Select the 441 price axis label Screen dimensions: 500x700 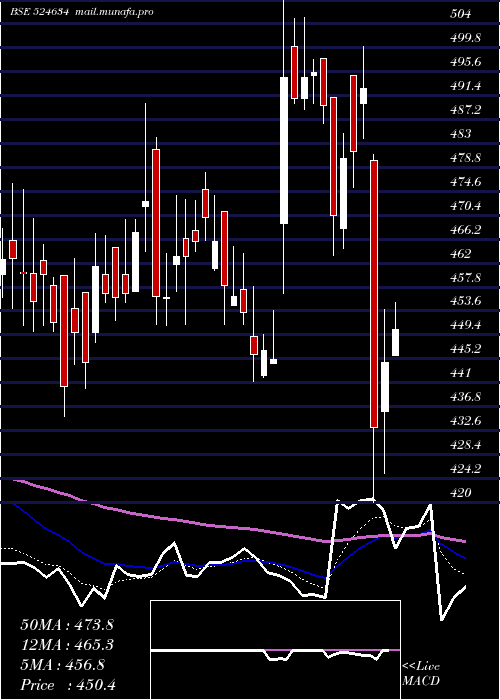click(x=460, y=373)
